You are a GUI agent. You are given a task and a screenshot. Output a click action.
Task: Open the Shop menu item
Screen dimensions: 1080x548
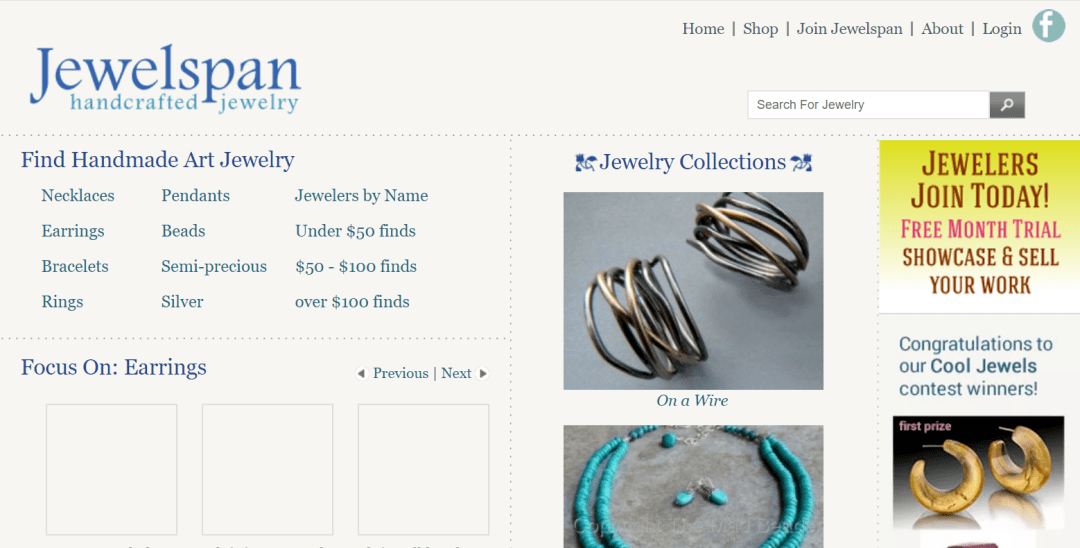760,29
